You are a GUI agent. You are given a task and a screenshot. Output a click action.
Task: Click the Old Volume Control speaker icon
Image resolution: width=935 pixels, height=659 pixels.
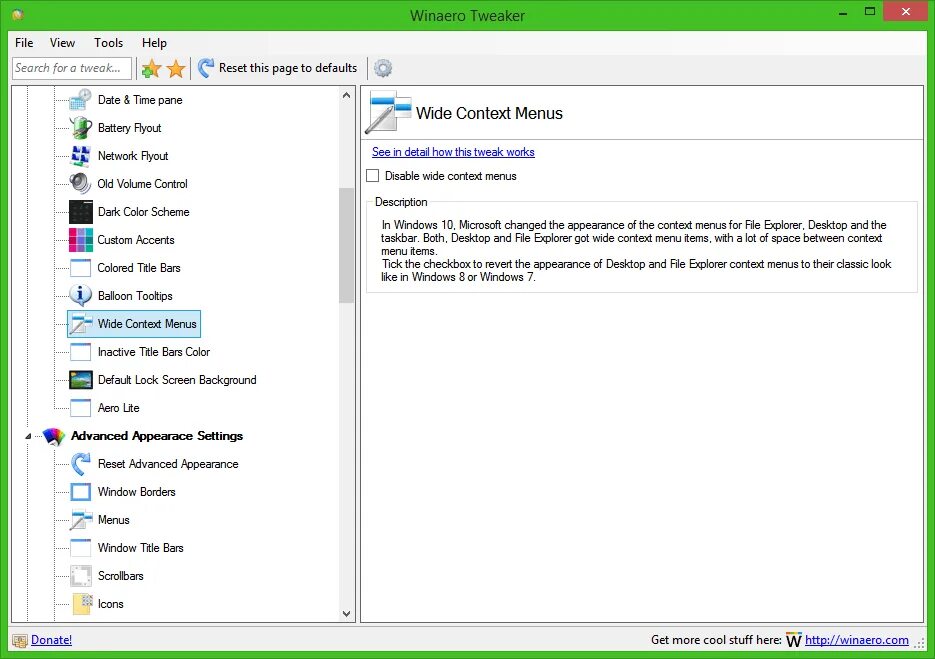click(x=81, y=184)
